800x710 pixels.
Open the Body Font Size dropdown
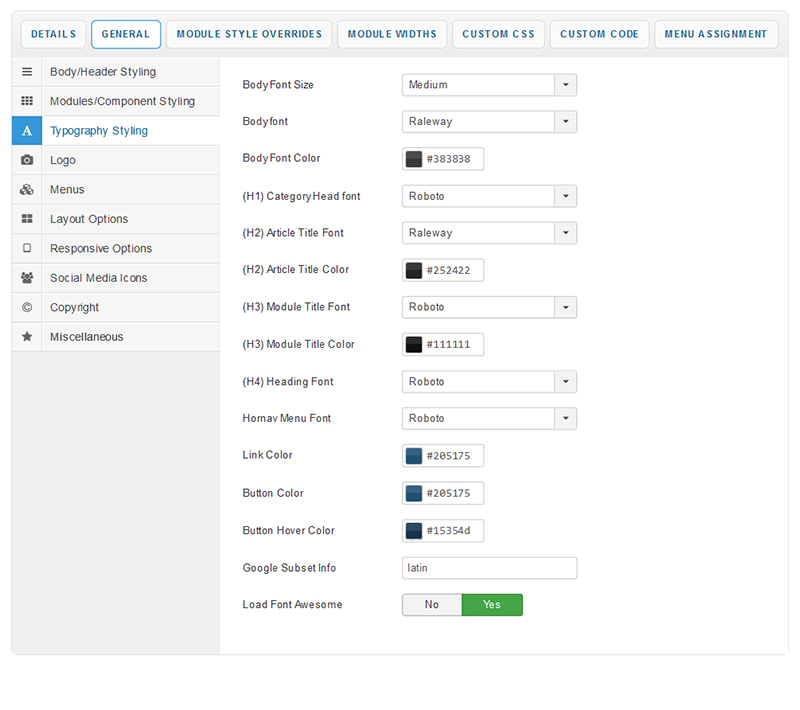[x=489, y=85]
